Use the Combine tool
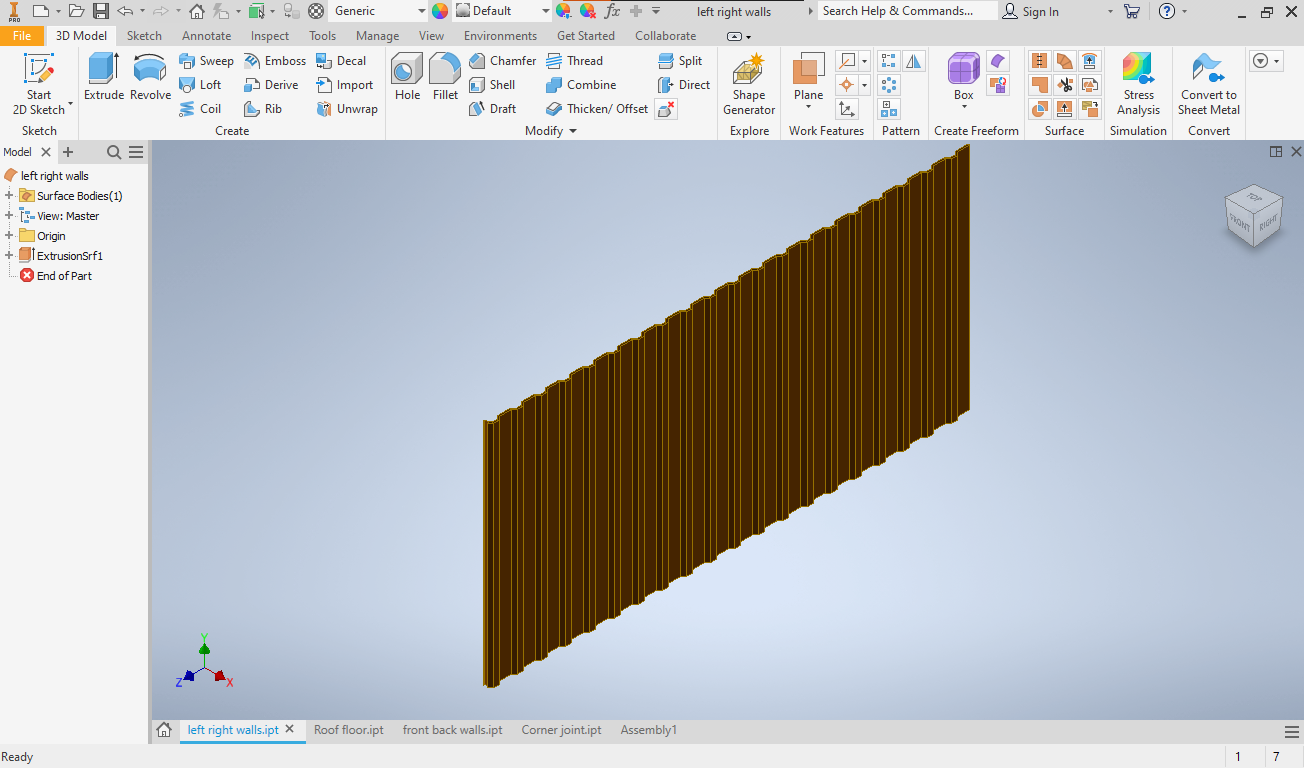 click(x=581, y=85)
